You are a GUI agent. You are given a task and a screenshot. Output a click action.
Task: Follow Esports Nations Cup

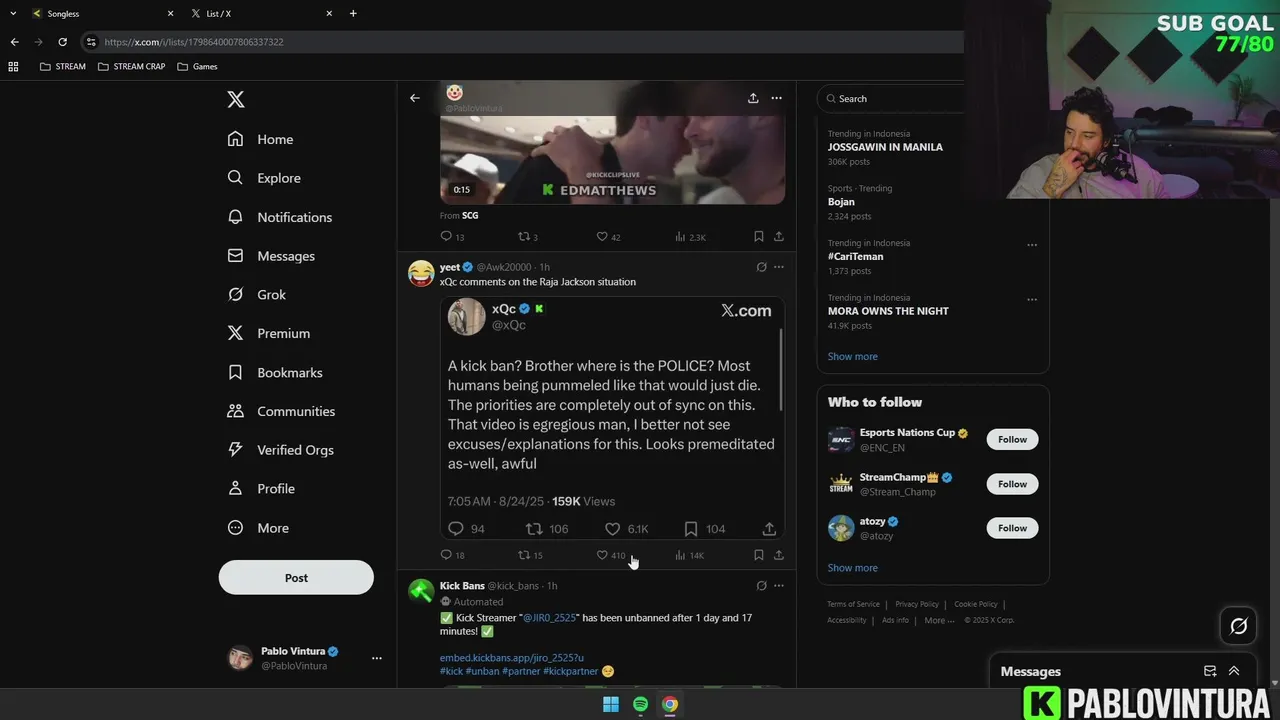pos(1012,439)
